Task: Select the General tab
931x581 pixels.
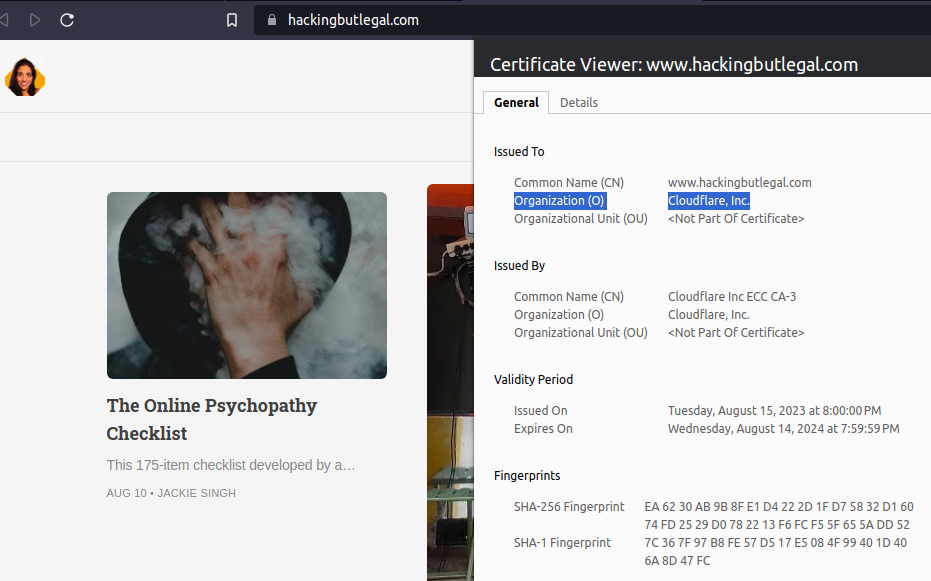Action: click(516, 103)
